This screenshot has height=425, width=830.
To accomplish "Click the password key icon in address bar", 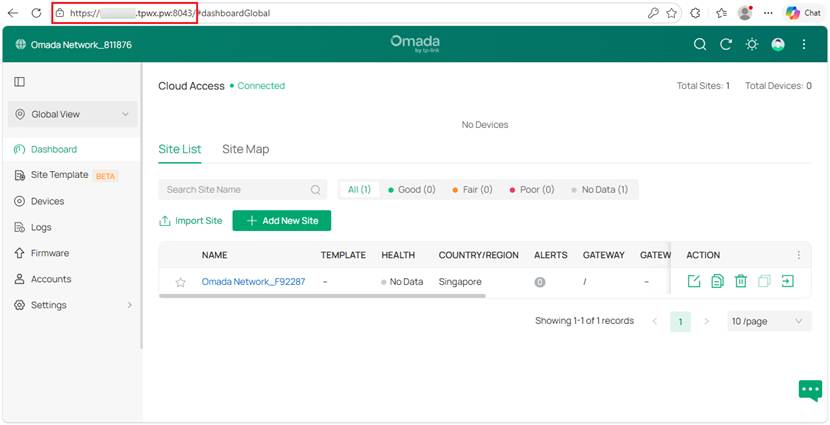I will coord(653,13).
